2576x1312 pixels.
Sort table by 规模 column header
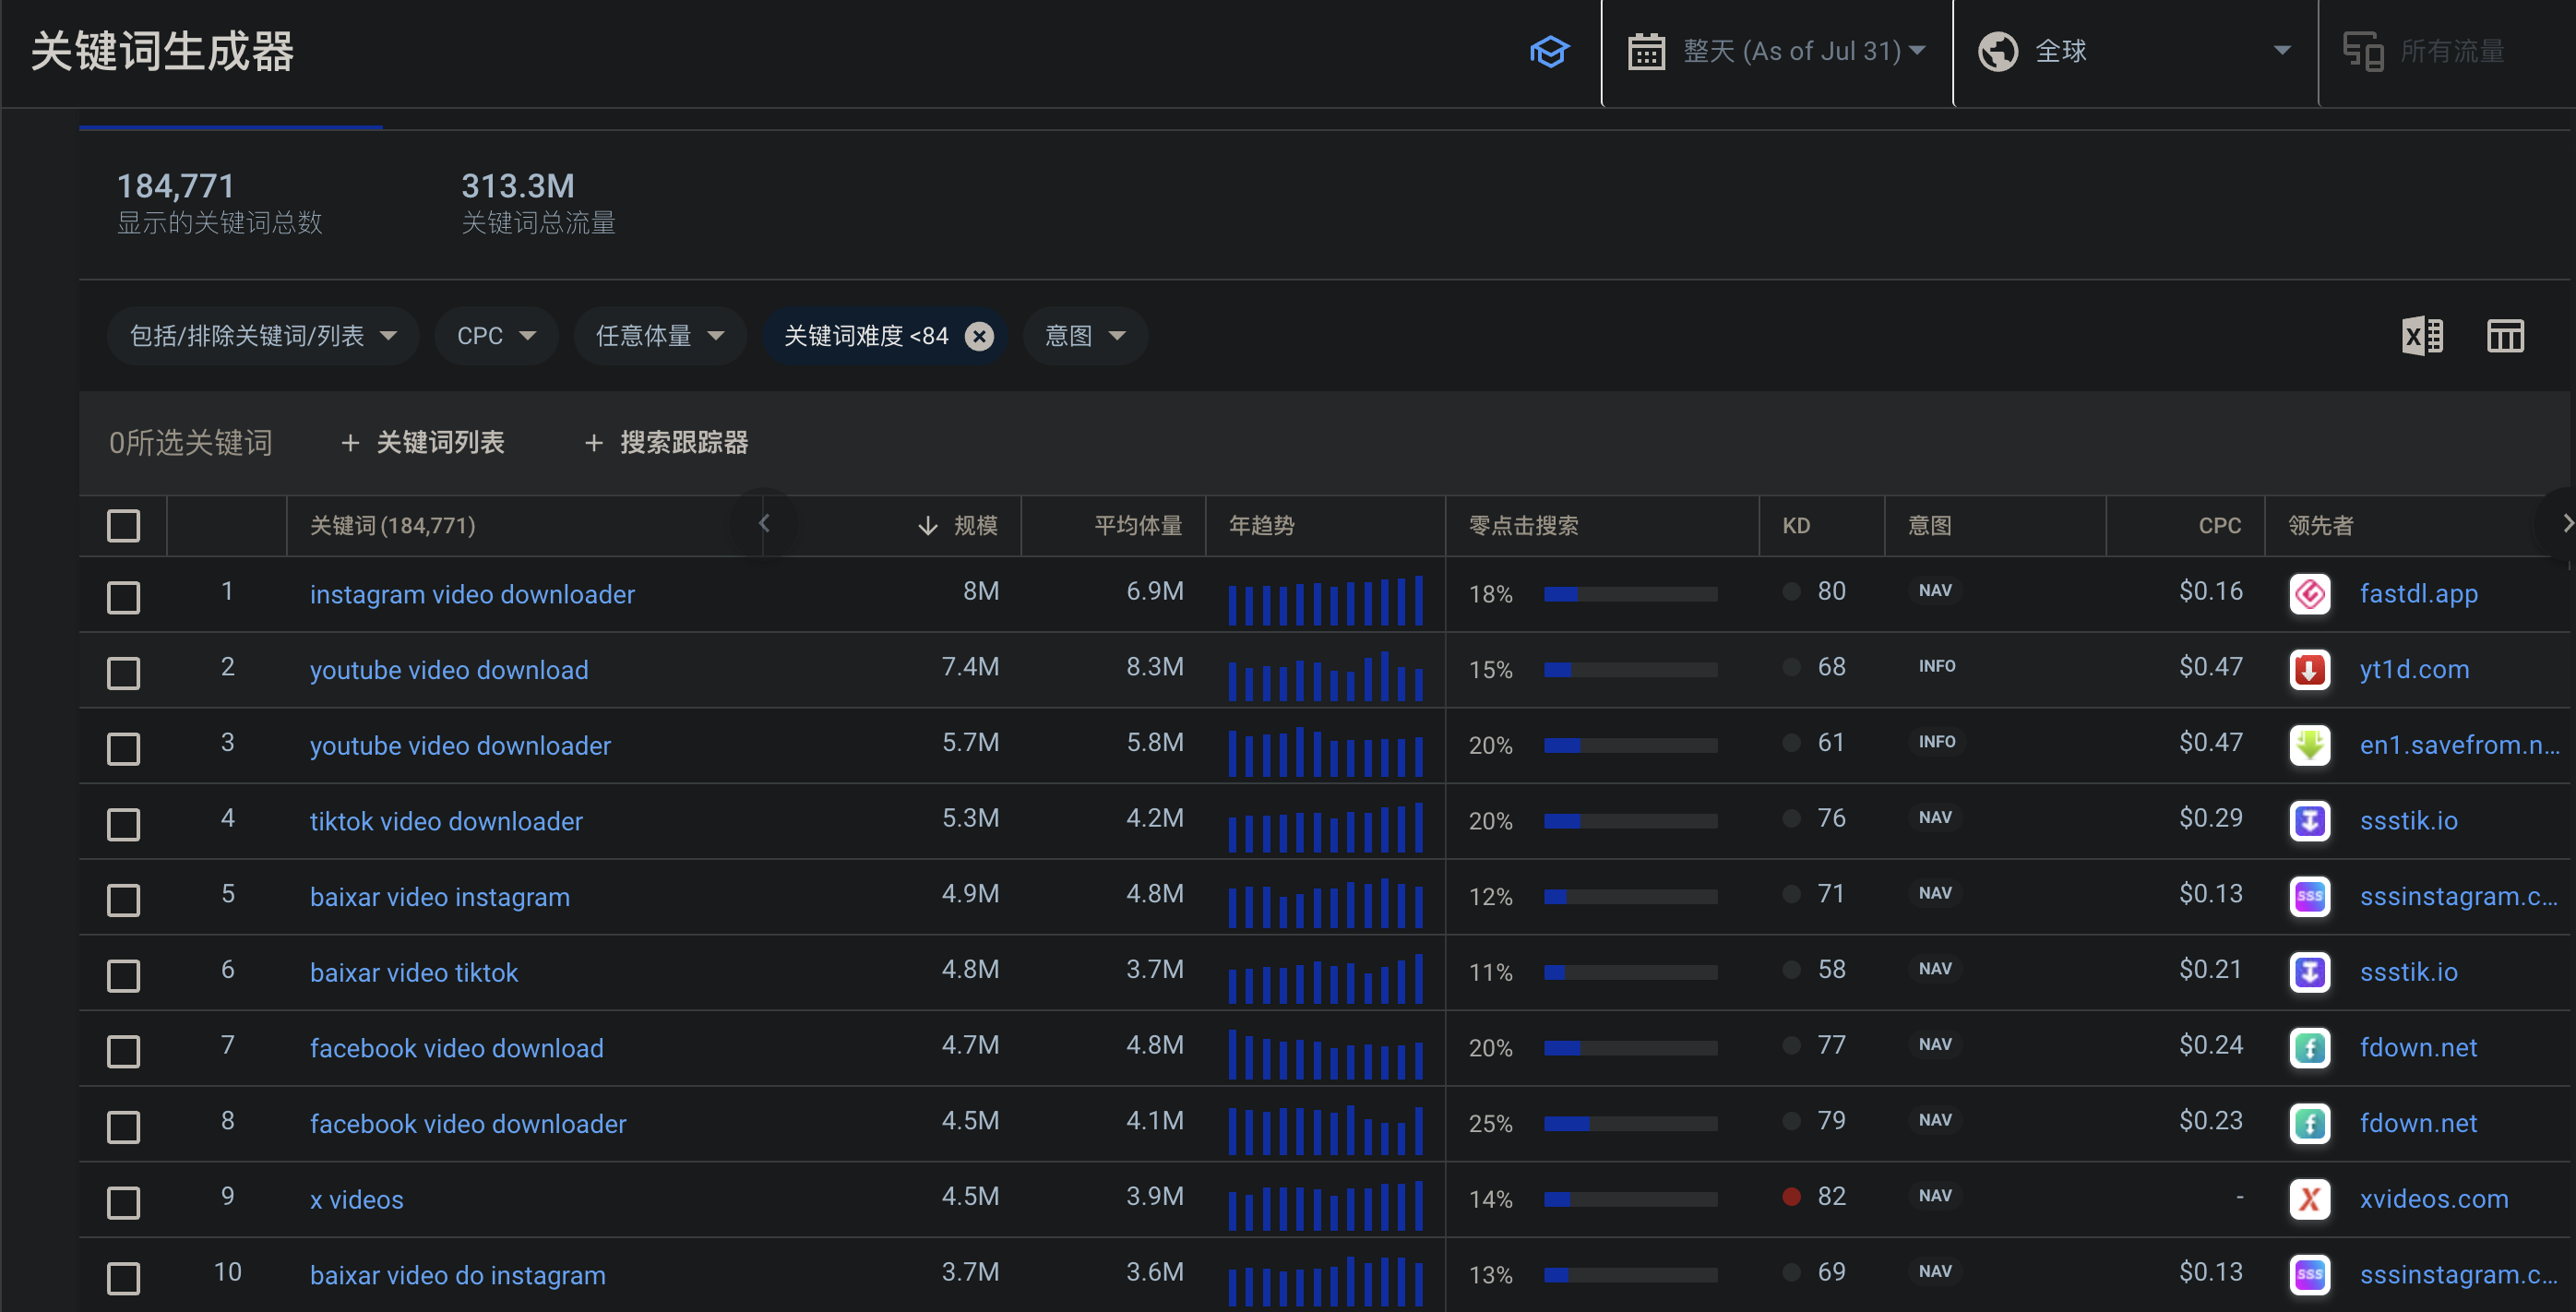click(974, 526)
